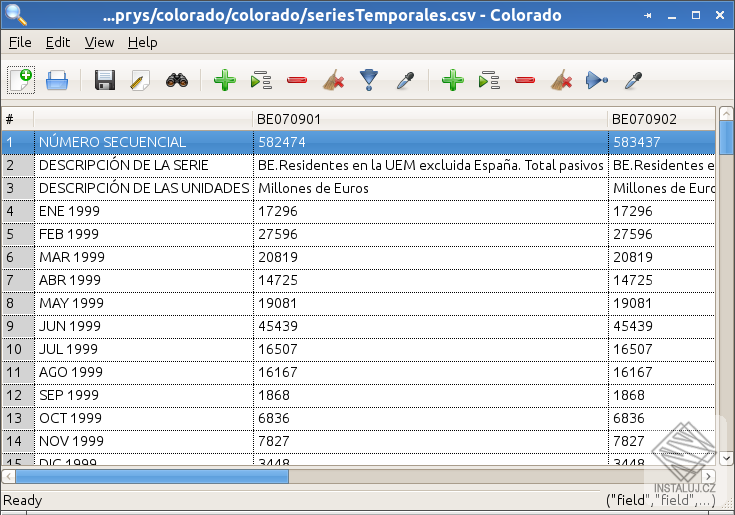Screen dimensions: 735x515
Task: Select the AGO 1999 cell
Action: tap(144, 372)
